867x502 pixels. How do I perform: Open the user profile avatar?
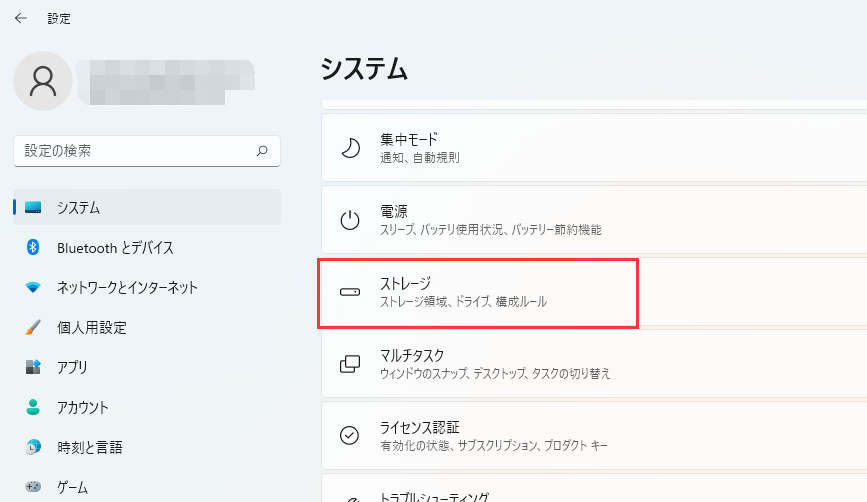[43, 81]
